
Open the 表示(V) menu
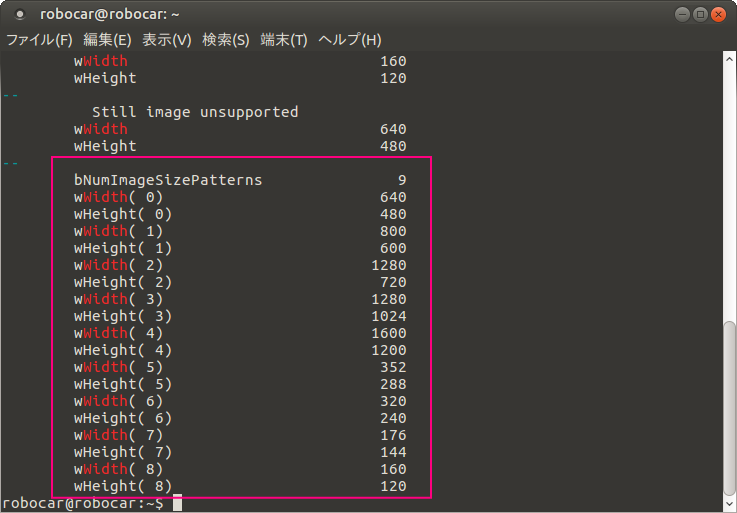tap(167, 40)
